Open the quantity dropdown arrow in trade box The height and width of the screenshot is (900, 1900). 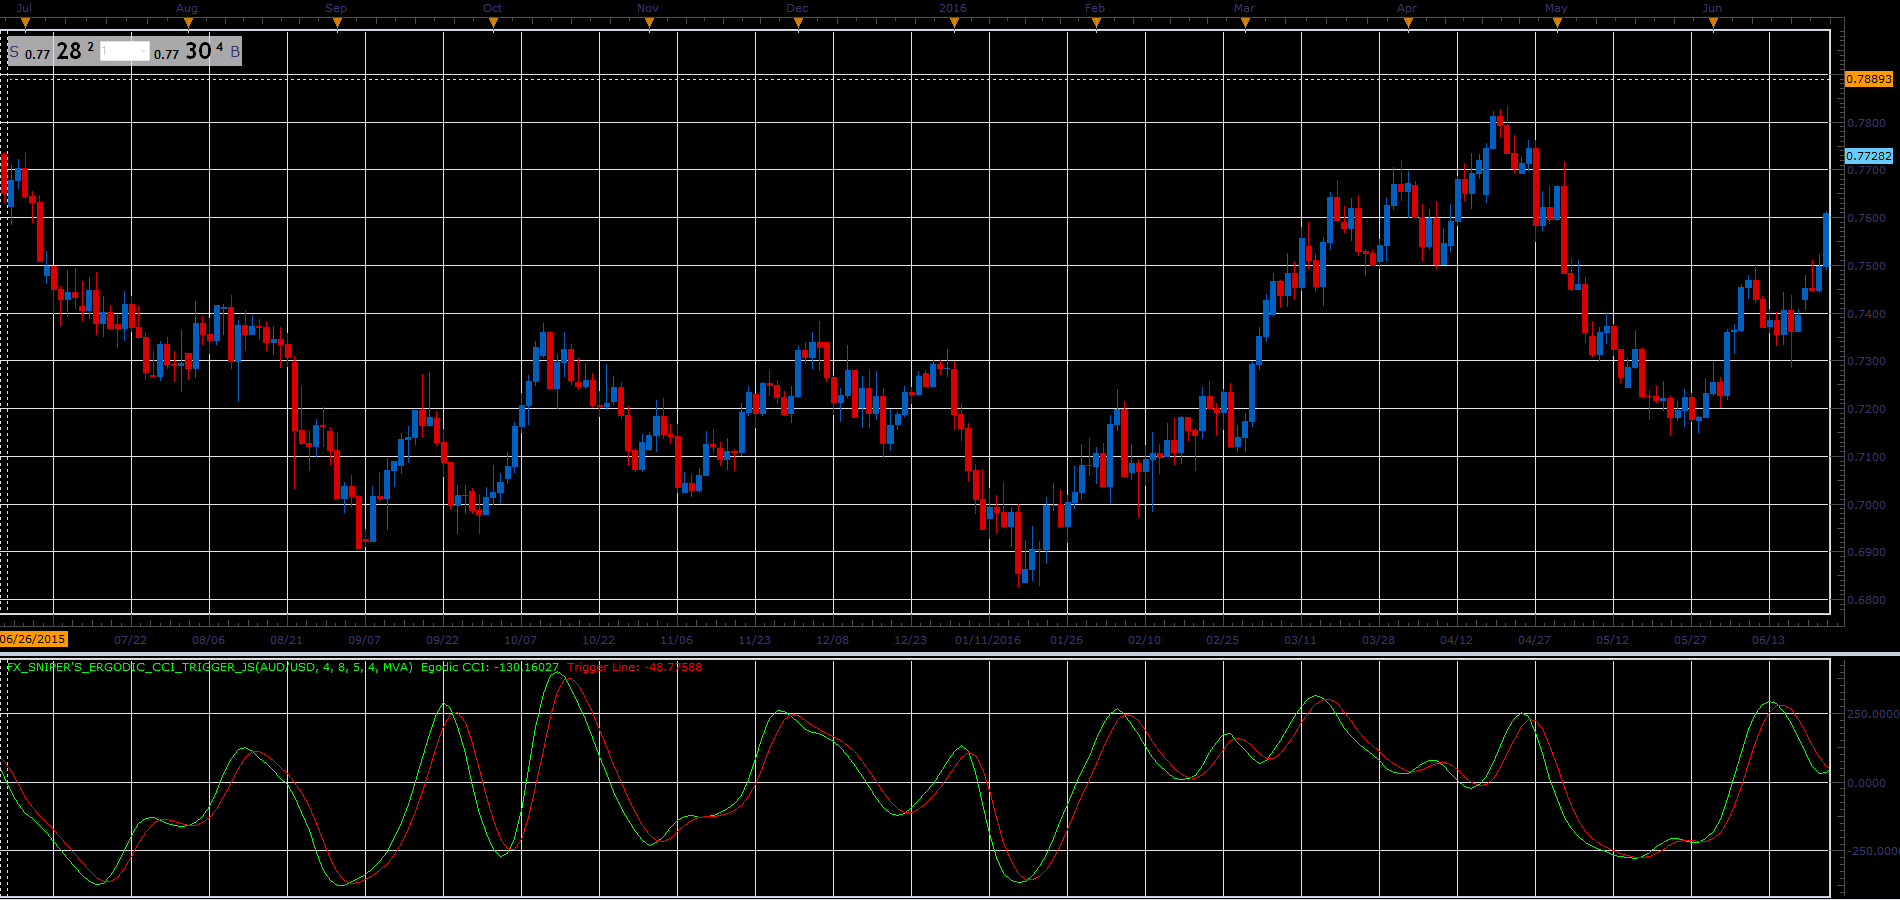pos(145,51)
